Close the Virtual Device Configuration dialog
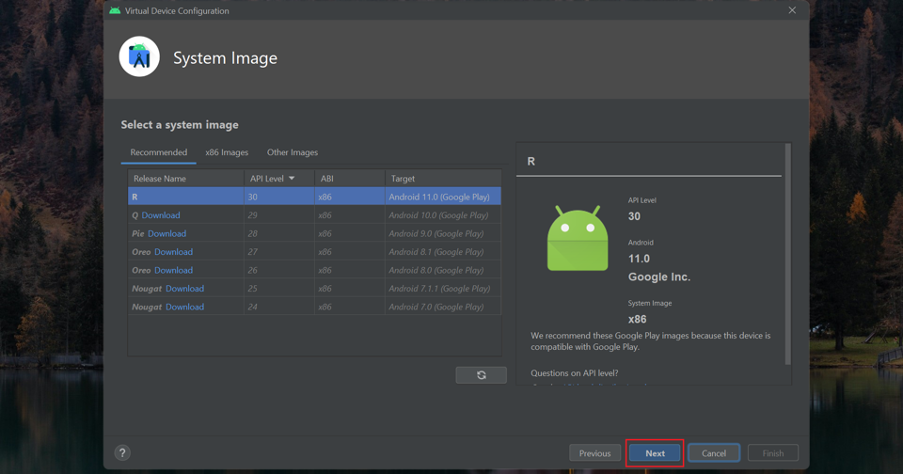Screen dimensions: 904x474 [792, 10]
